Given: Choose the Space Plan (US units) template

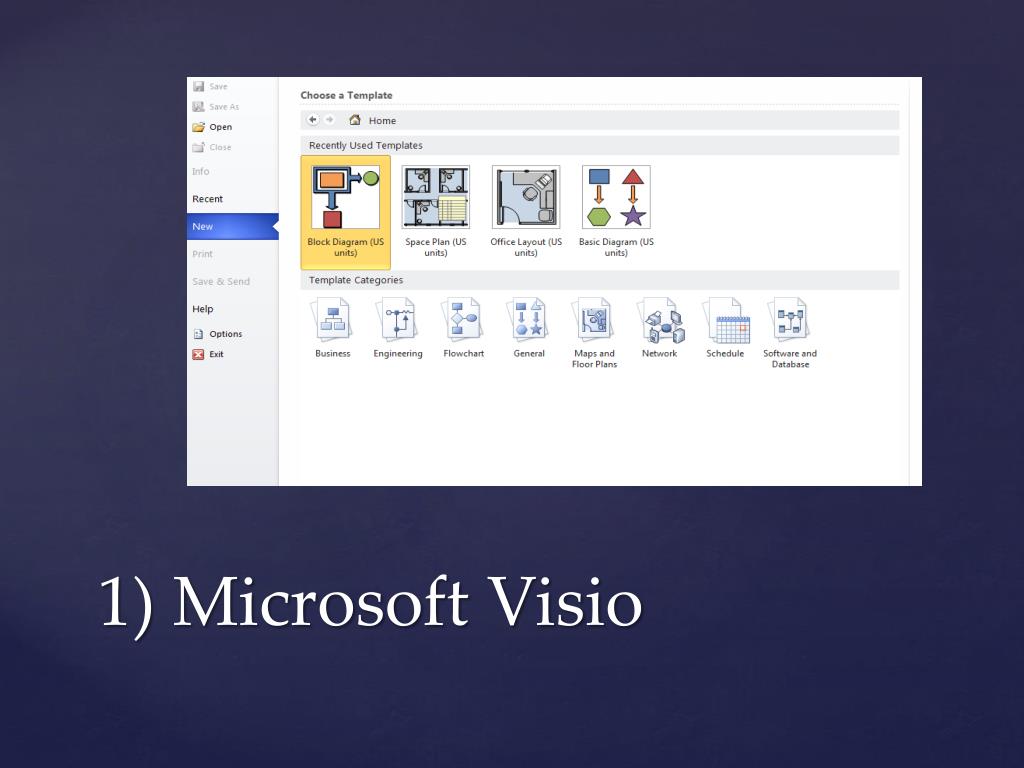Looking at the screenshot, I should (x=436, y=212).
